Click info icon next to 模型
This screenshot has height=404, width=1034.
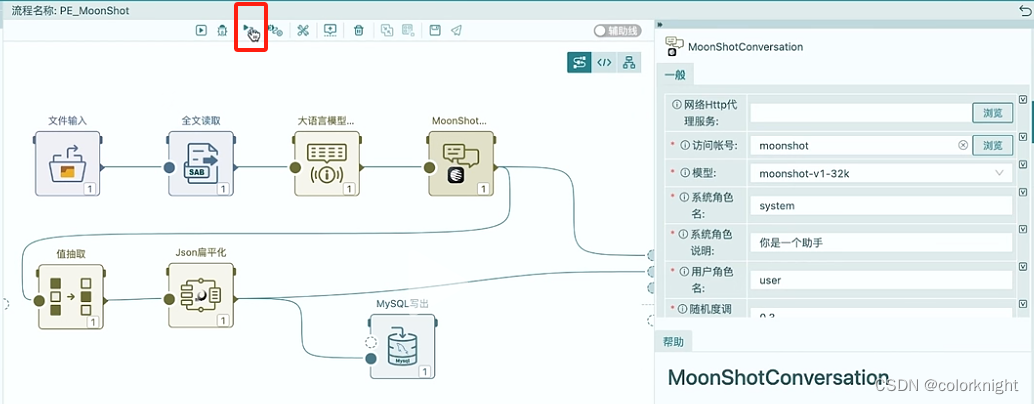click(x=684, y=173)
